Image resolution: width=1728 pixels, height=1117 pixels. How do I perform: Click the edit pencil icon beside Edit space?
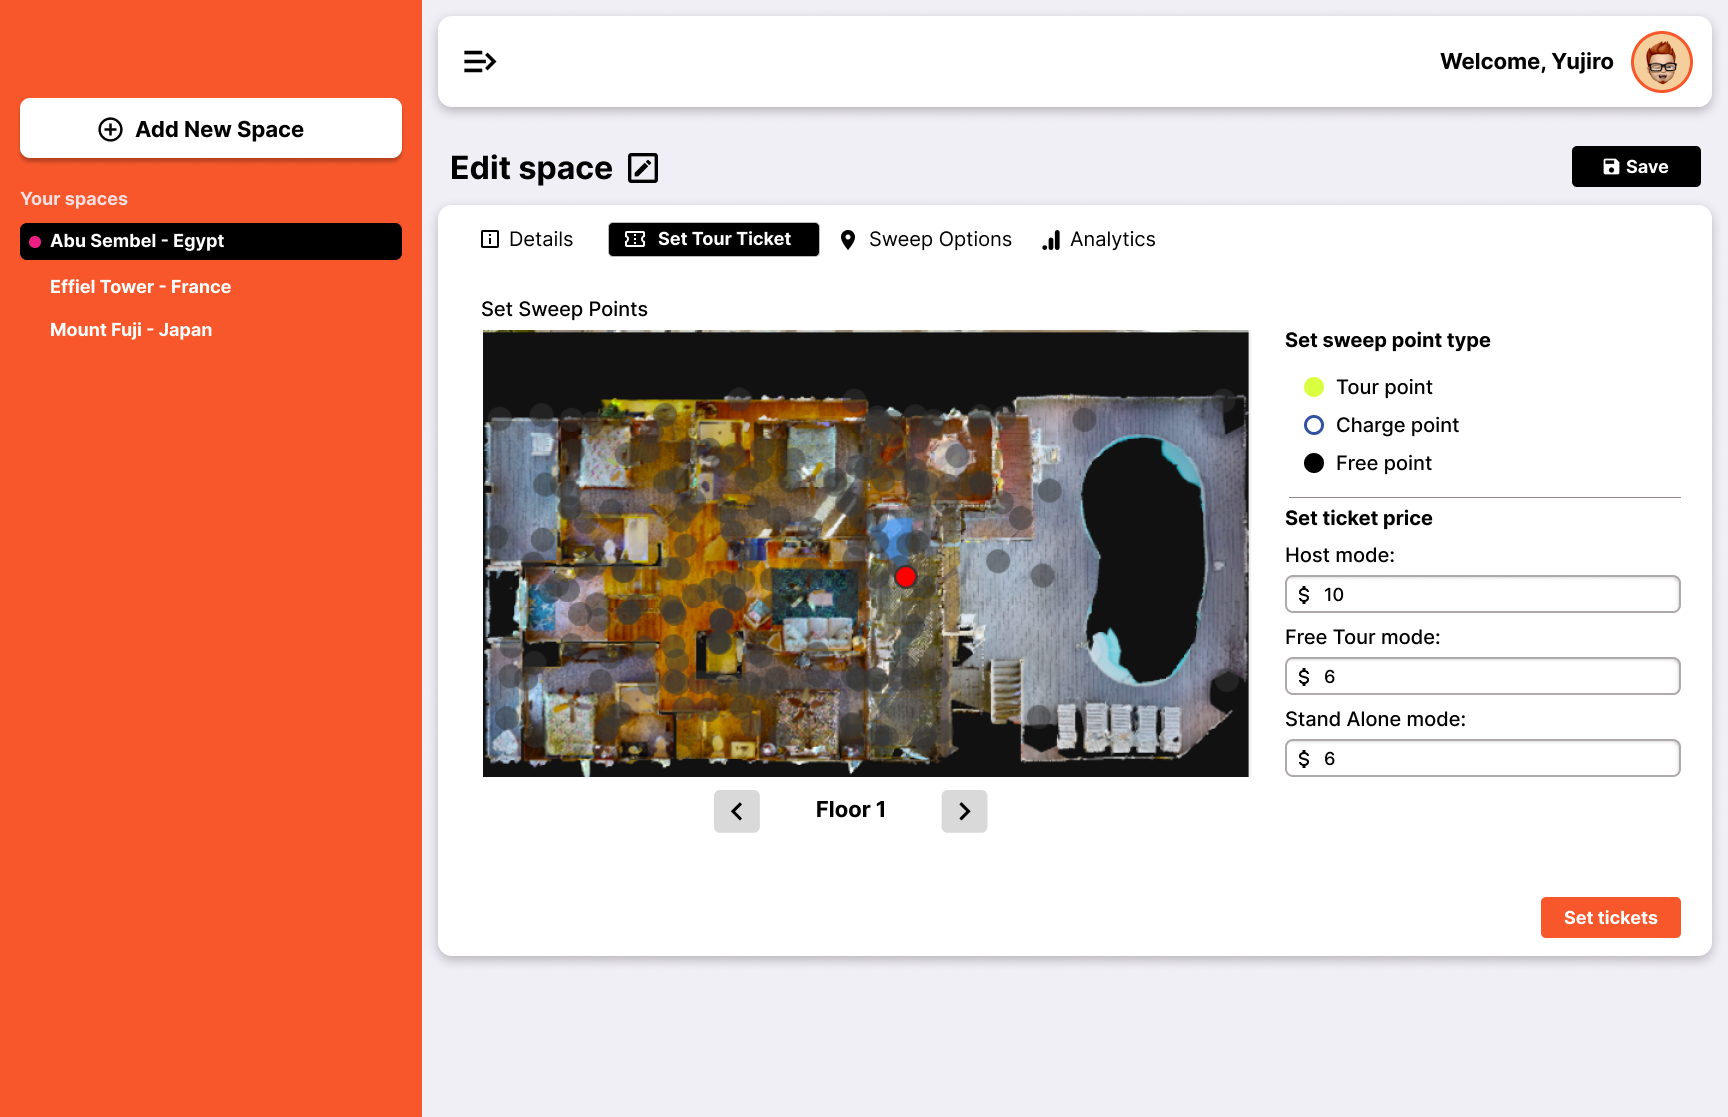[x=643, y=168]
